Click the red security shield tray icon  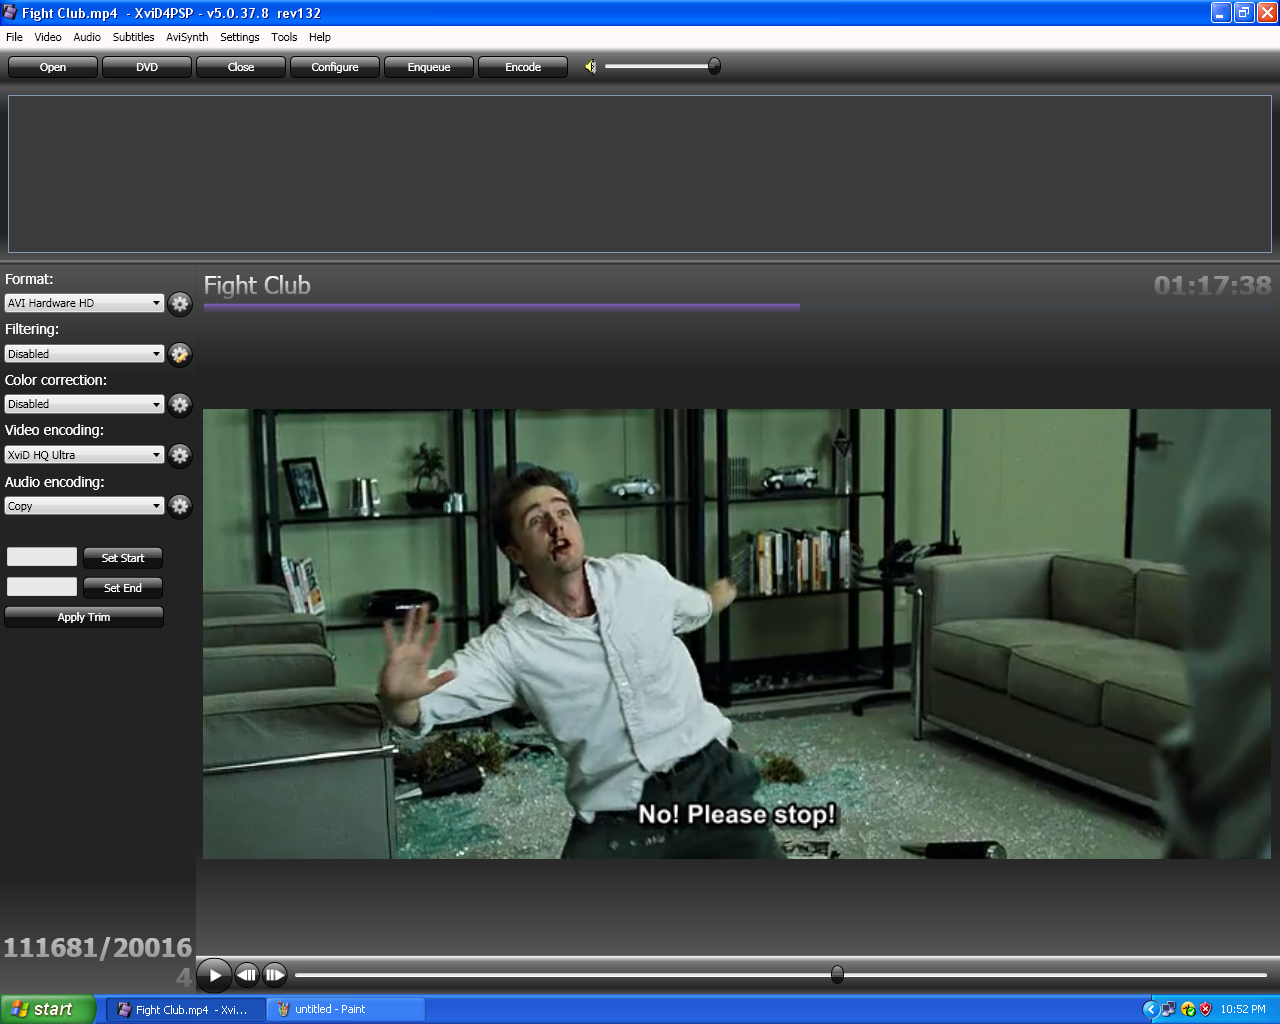coord(1205,1009)
